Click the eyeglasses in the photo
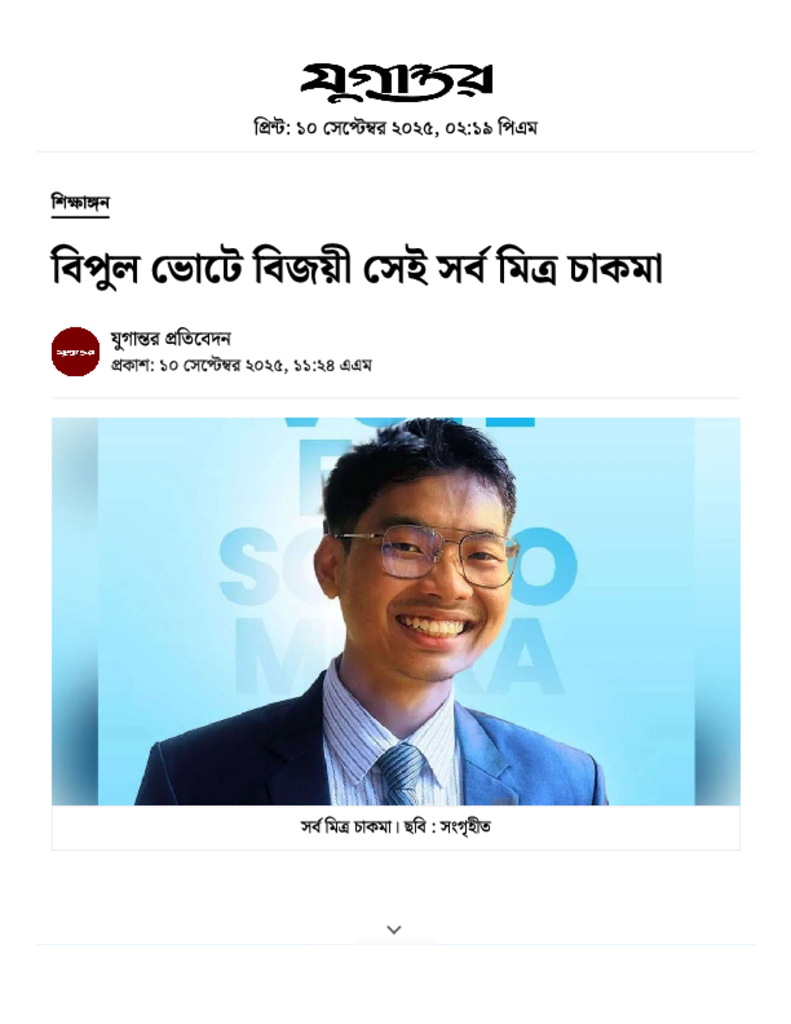791x1024 pixels. (x=427, y=556)
